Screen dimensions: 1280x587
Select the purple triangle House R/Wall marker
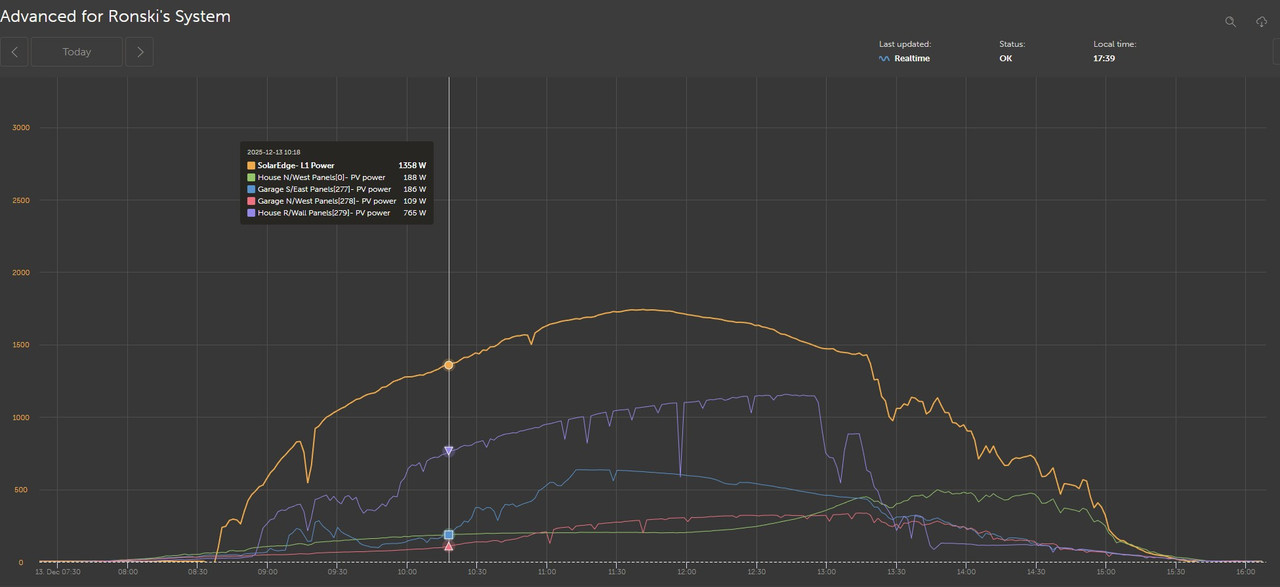[x=449, y=451]
